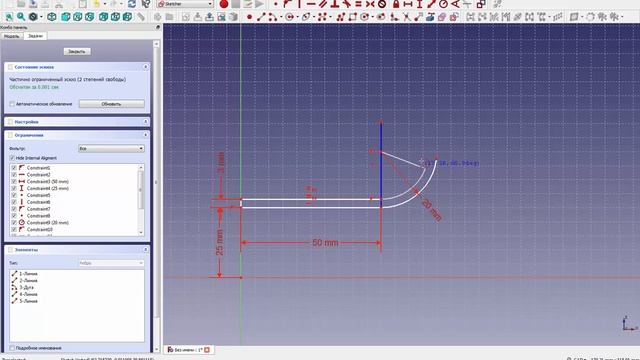Select the create circle tool
Screen dimensions: 640x360
point(289,17)
